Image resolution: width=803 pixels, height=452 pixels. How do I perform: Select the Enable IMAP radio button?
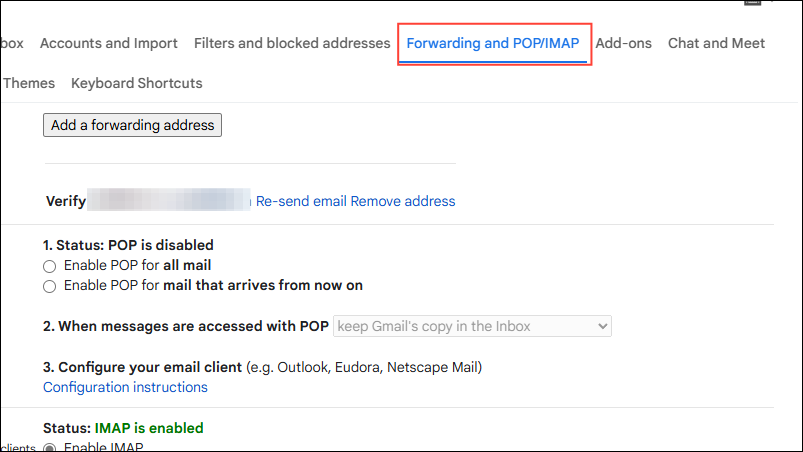coord(50,447)
